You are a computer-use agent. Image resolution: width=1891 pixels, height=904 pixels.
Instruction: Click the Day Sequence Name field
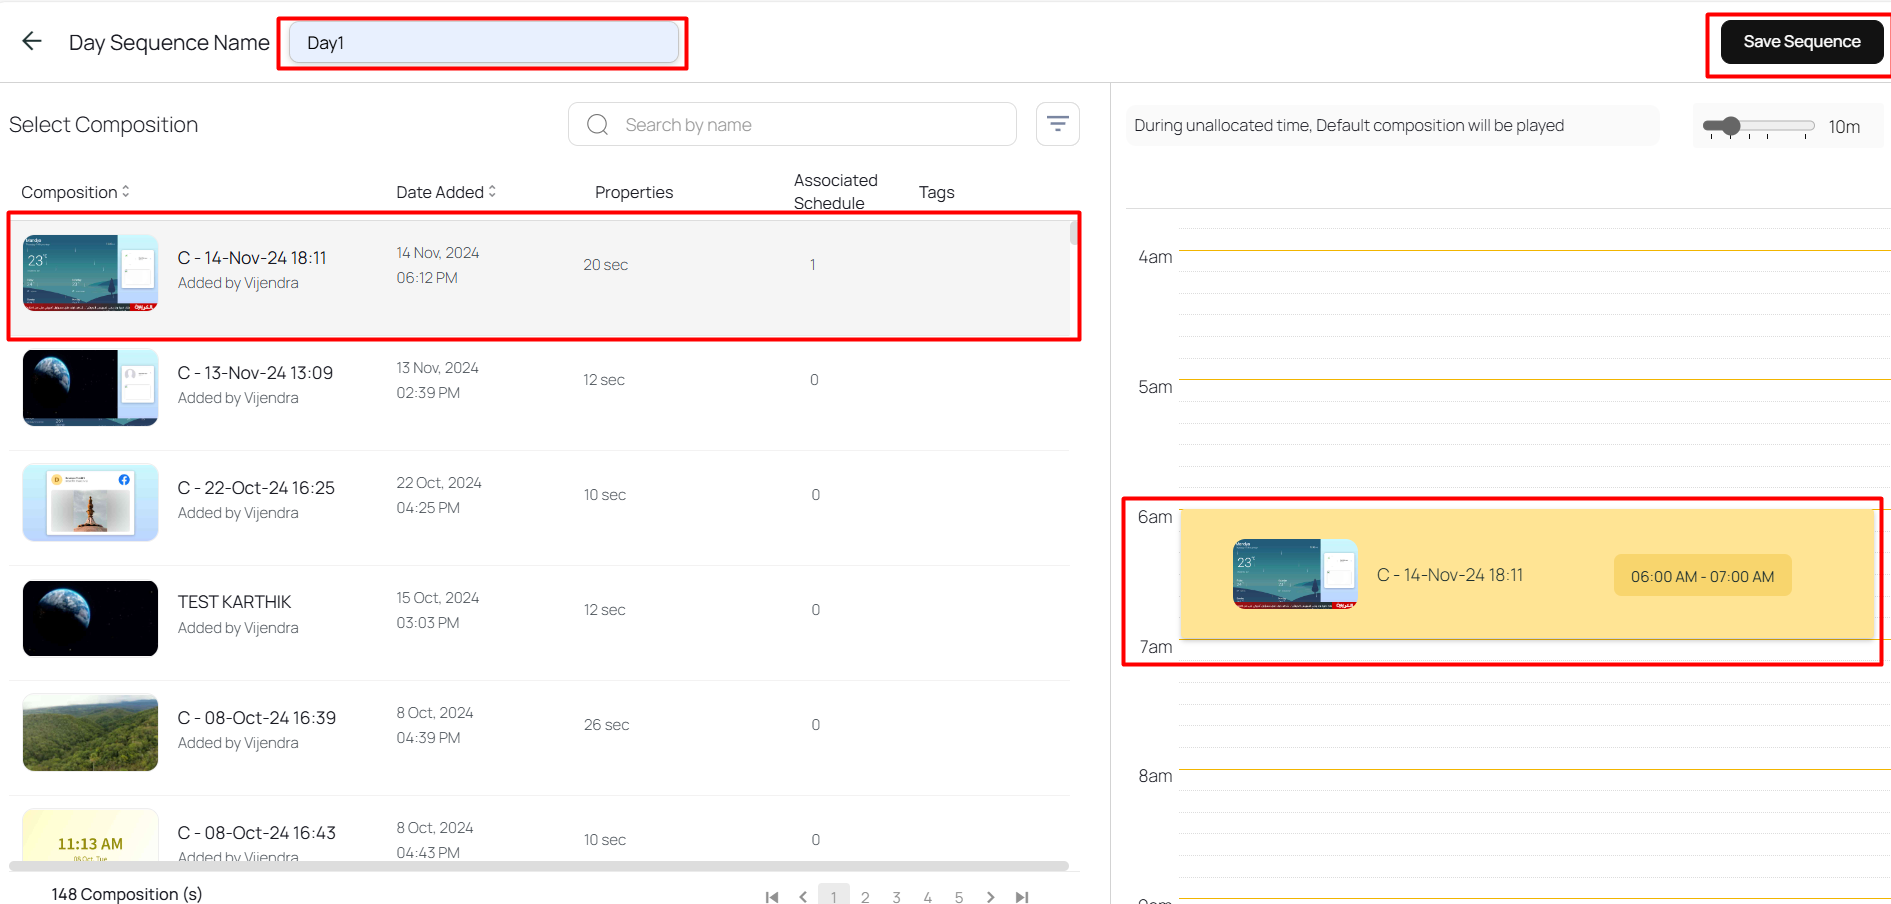483,43
